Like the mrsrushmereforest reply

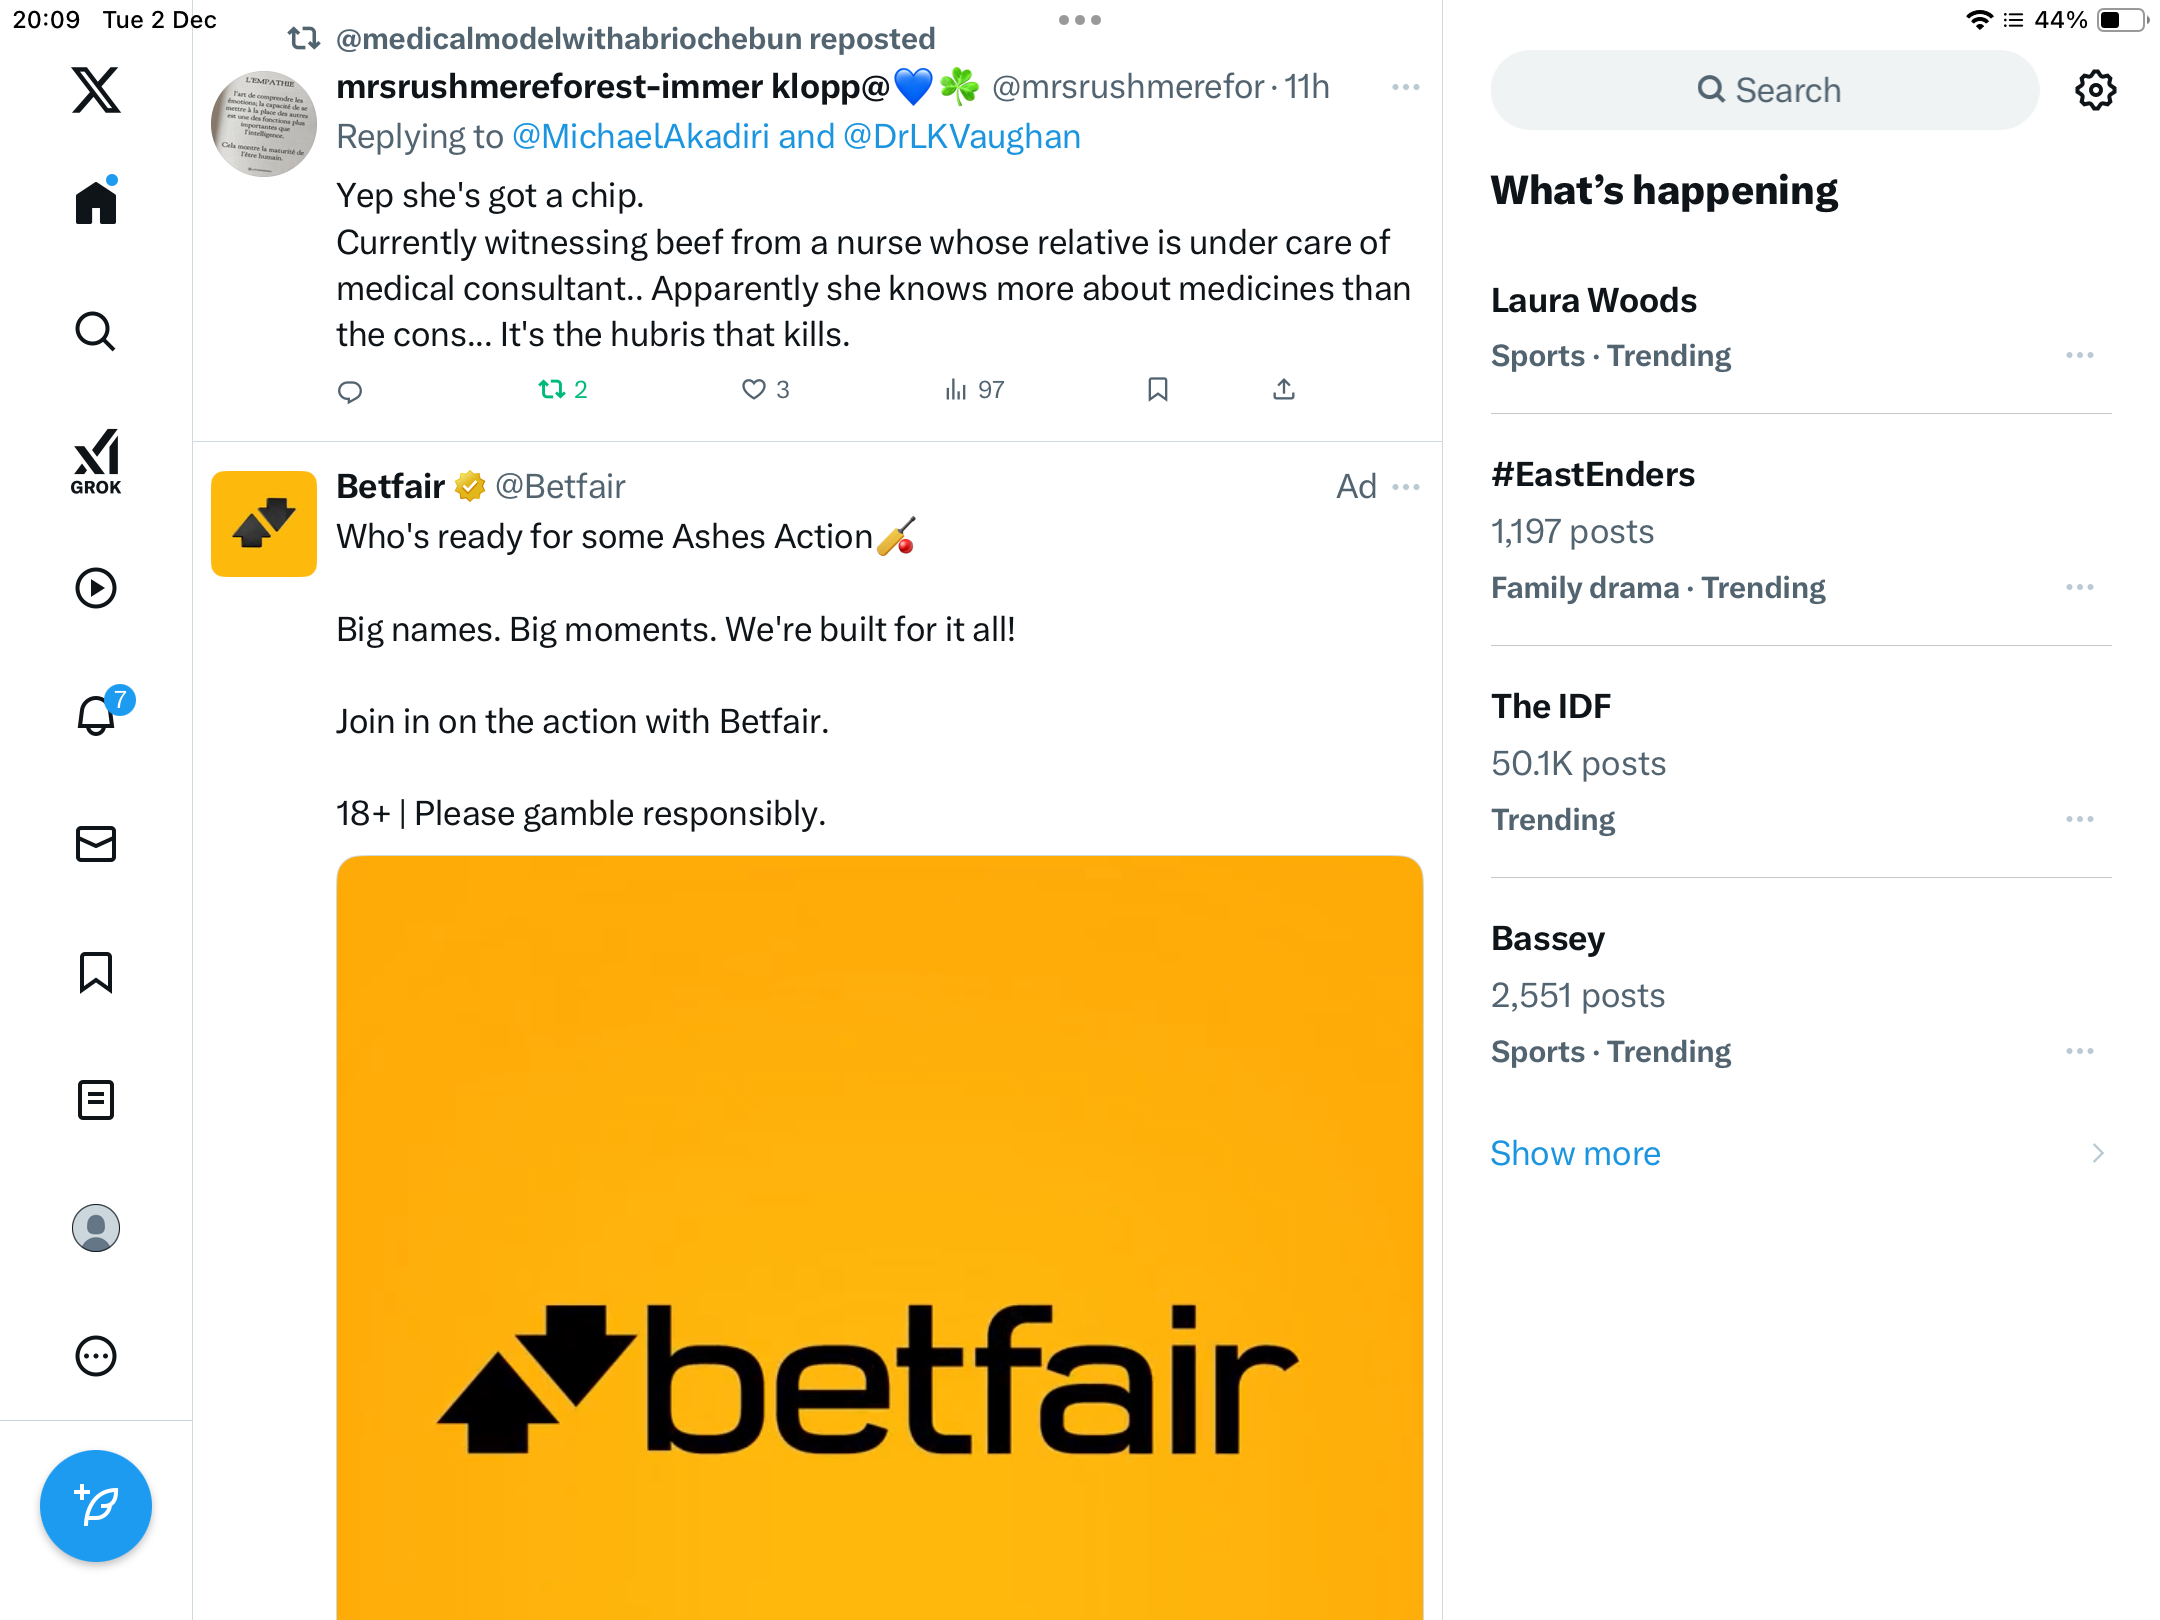[x=754, y=389]
